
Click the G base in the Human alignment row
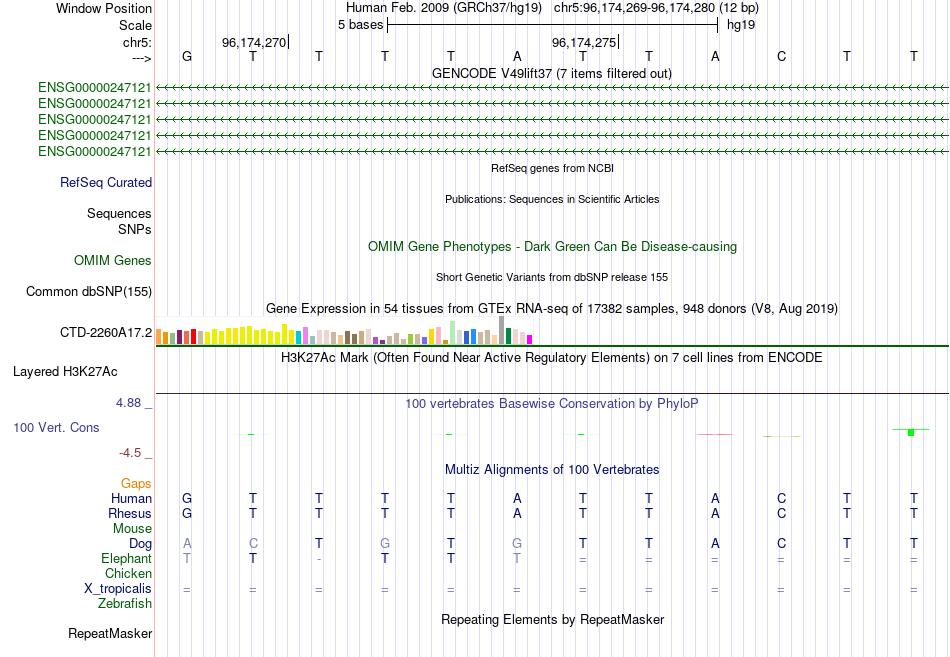[187, 498]
